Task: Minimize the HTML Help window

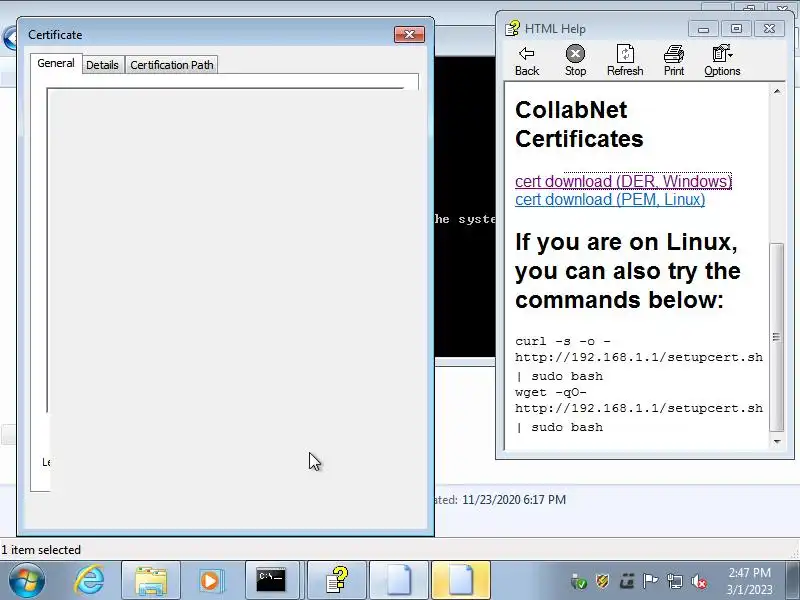Action: [x=703, y=29]
